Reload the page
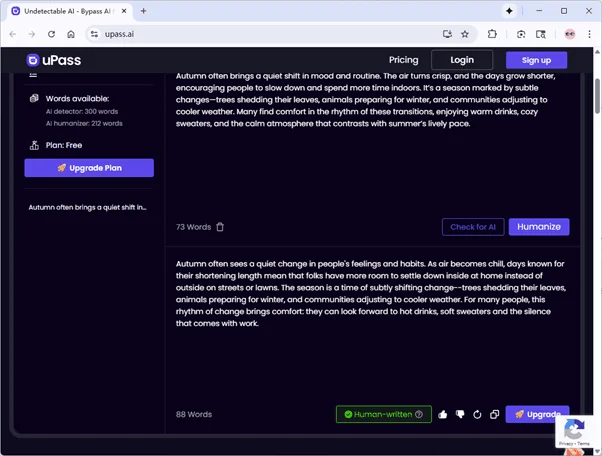Image resolution: width=602 pixels, height=456 pixels. [x=51, y=34]
